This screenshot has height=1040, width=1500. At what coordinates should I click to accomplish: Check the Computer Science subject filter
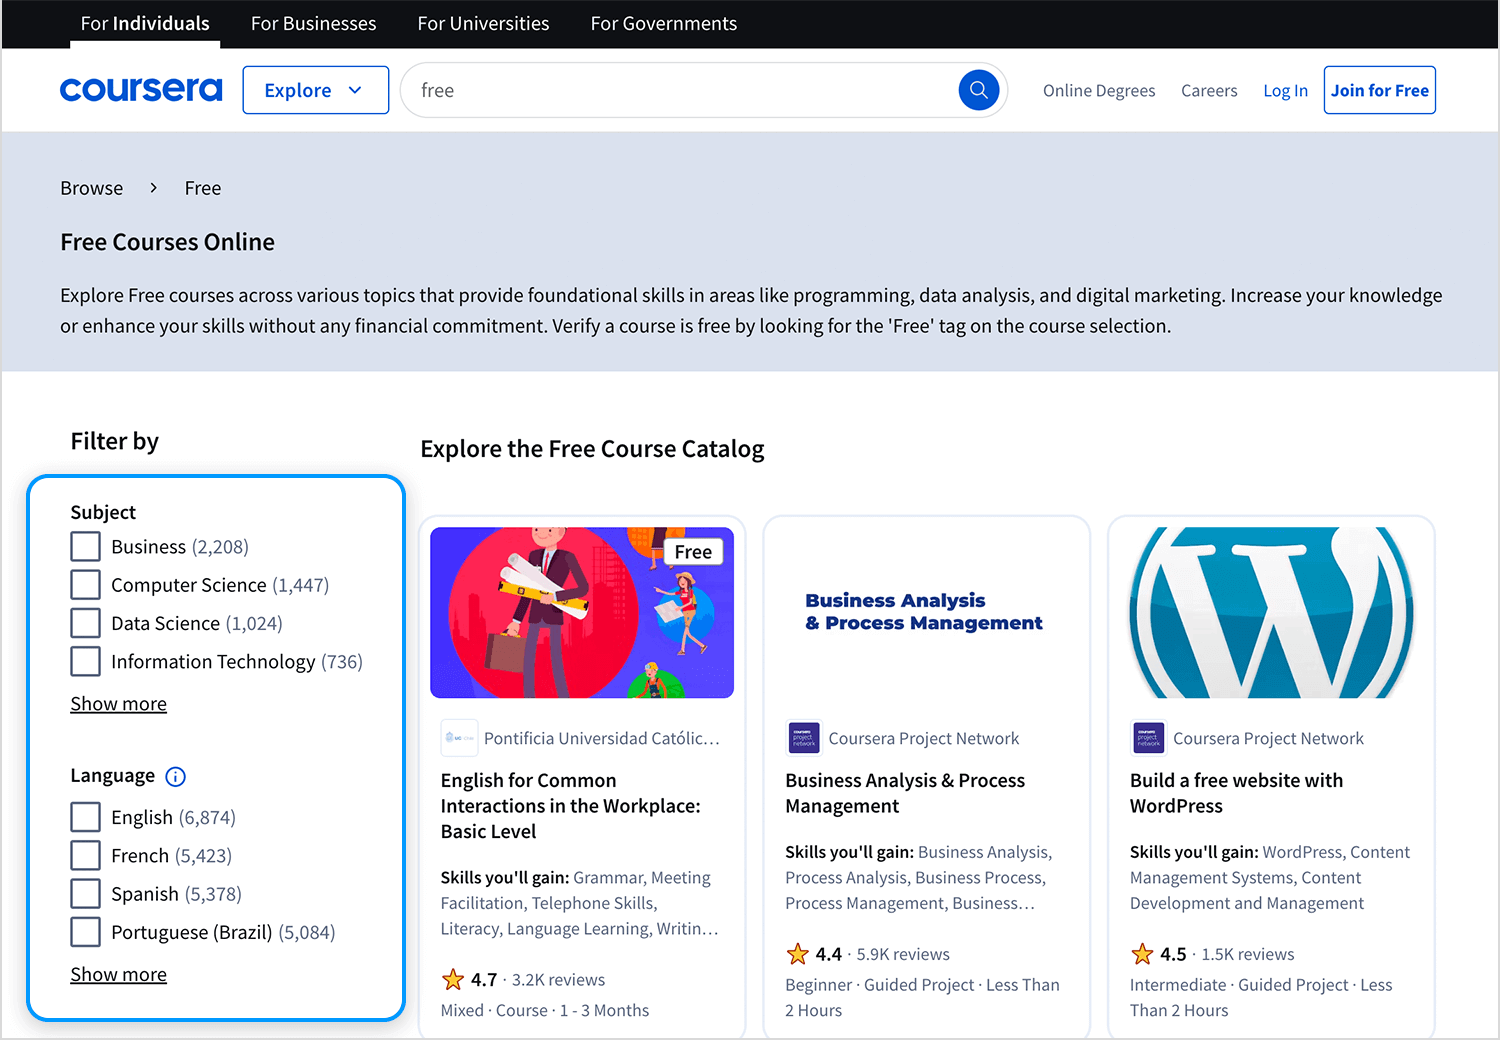click(x=86, y=585)
